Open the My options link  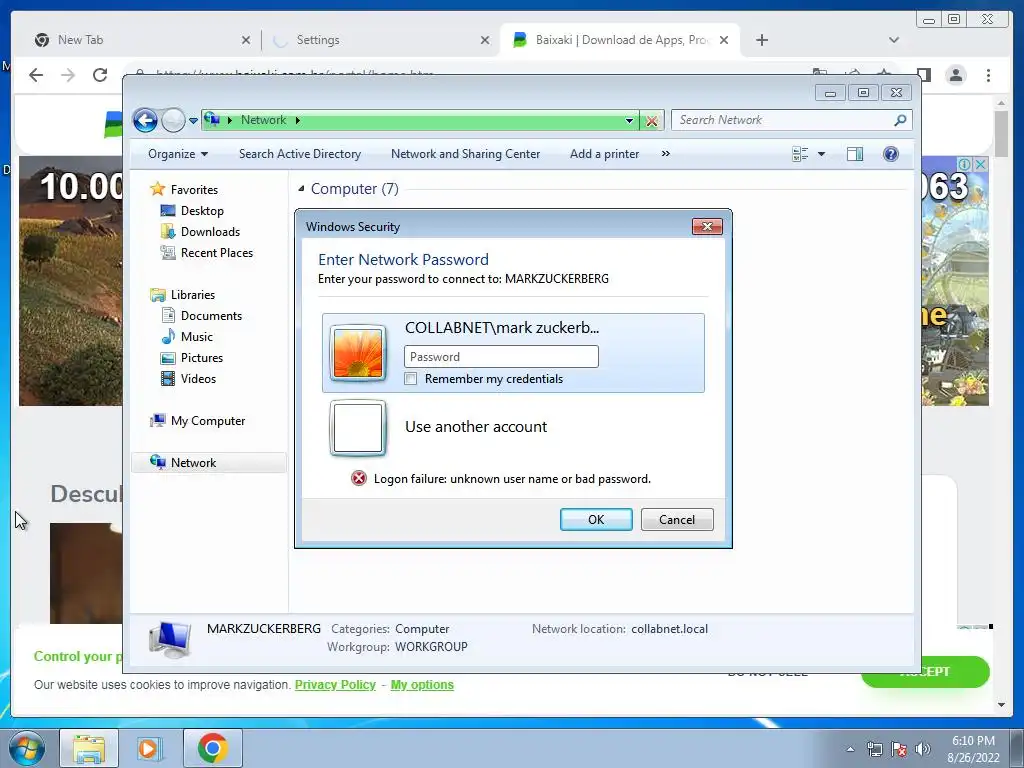422,684
